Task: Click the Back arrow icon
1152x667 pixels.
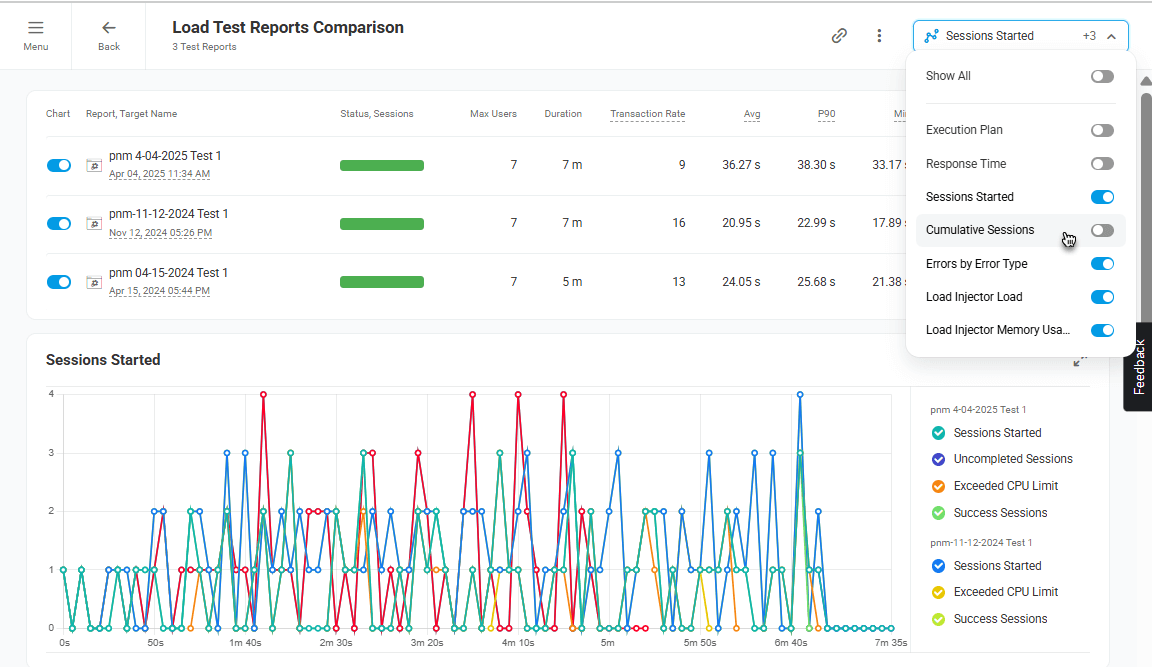Action: 109,29
